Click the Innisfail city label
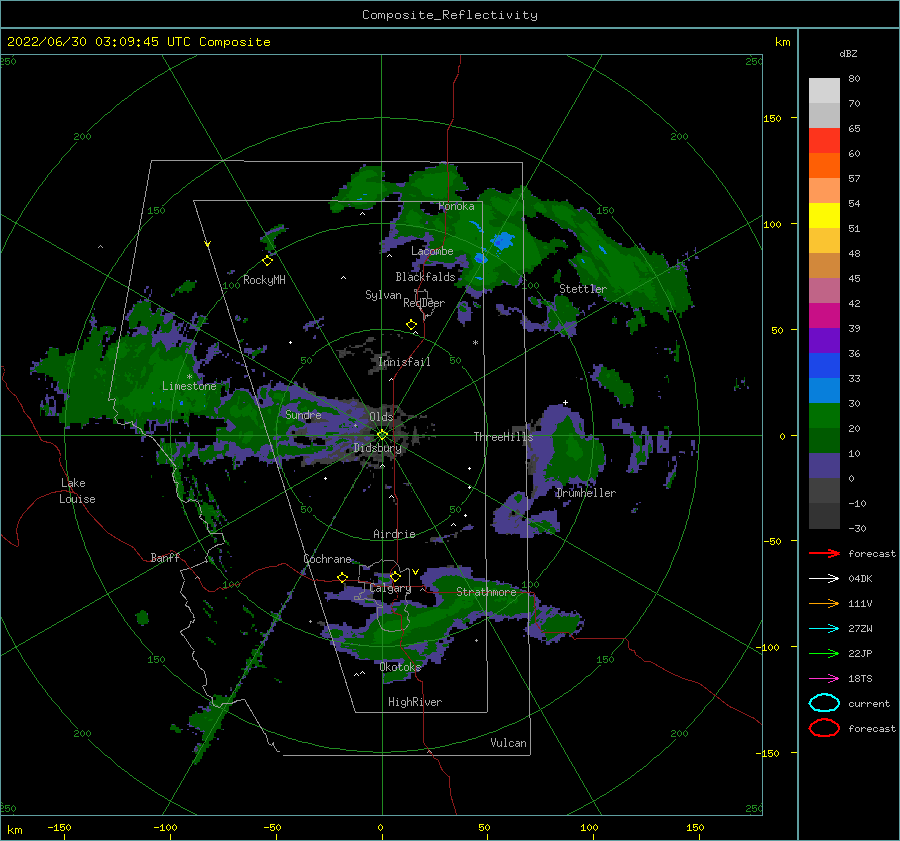This screenshot has width=900, height=841. 404,362
